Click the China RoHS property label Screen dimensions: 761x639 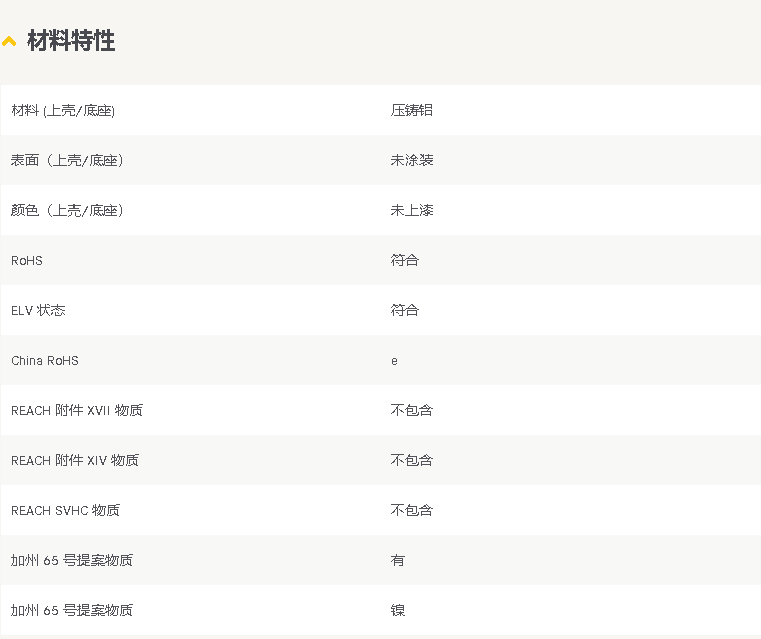(x=45, y=360)
